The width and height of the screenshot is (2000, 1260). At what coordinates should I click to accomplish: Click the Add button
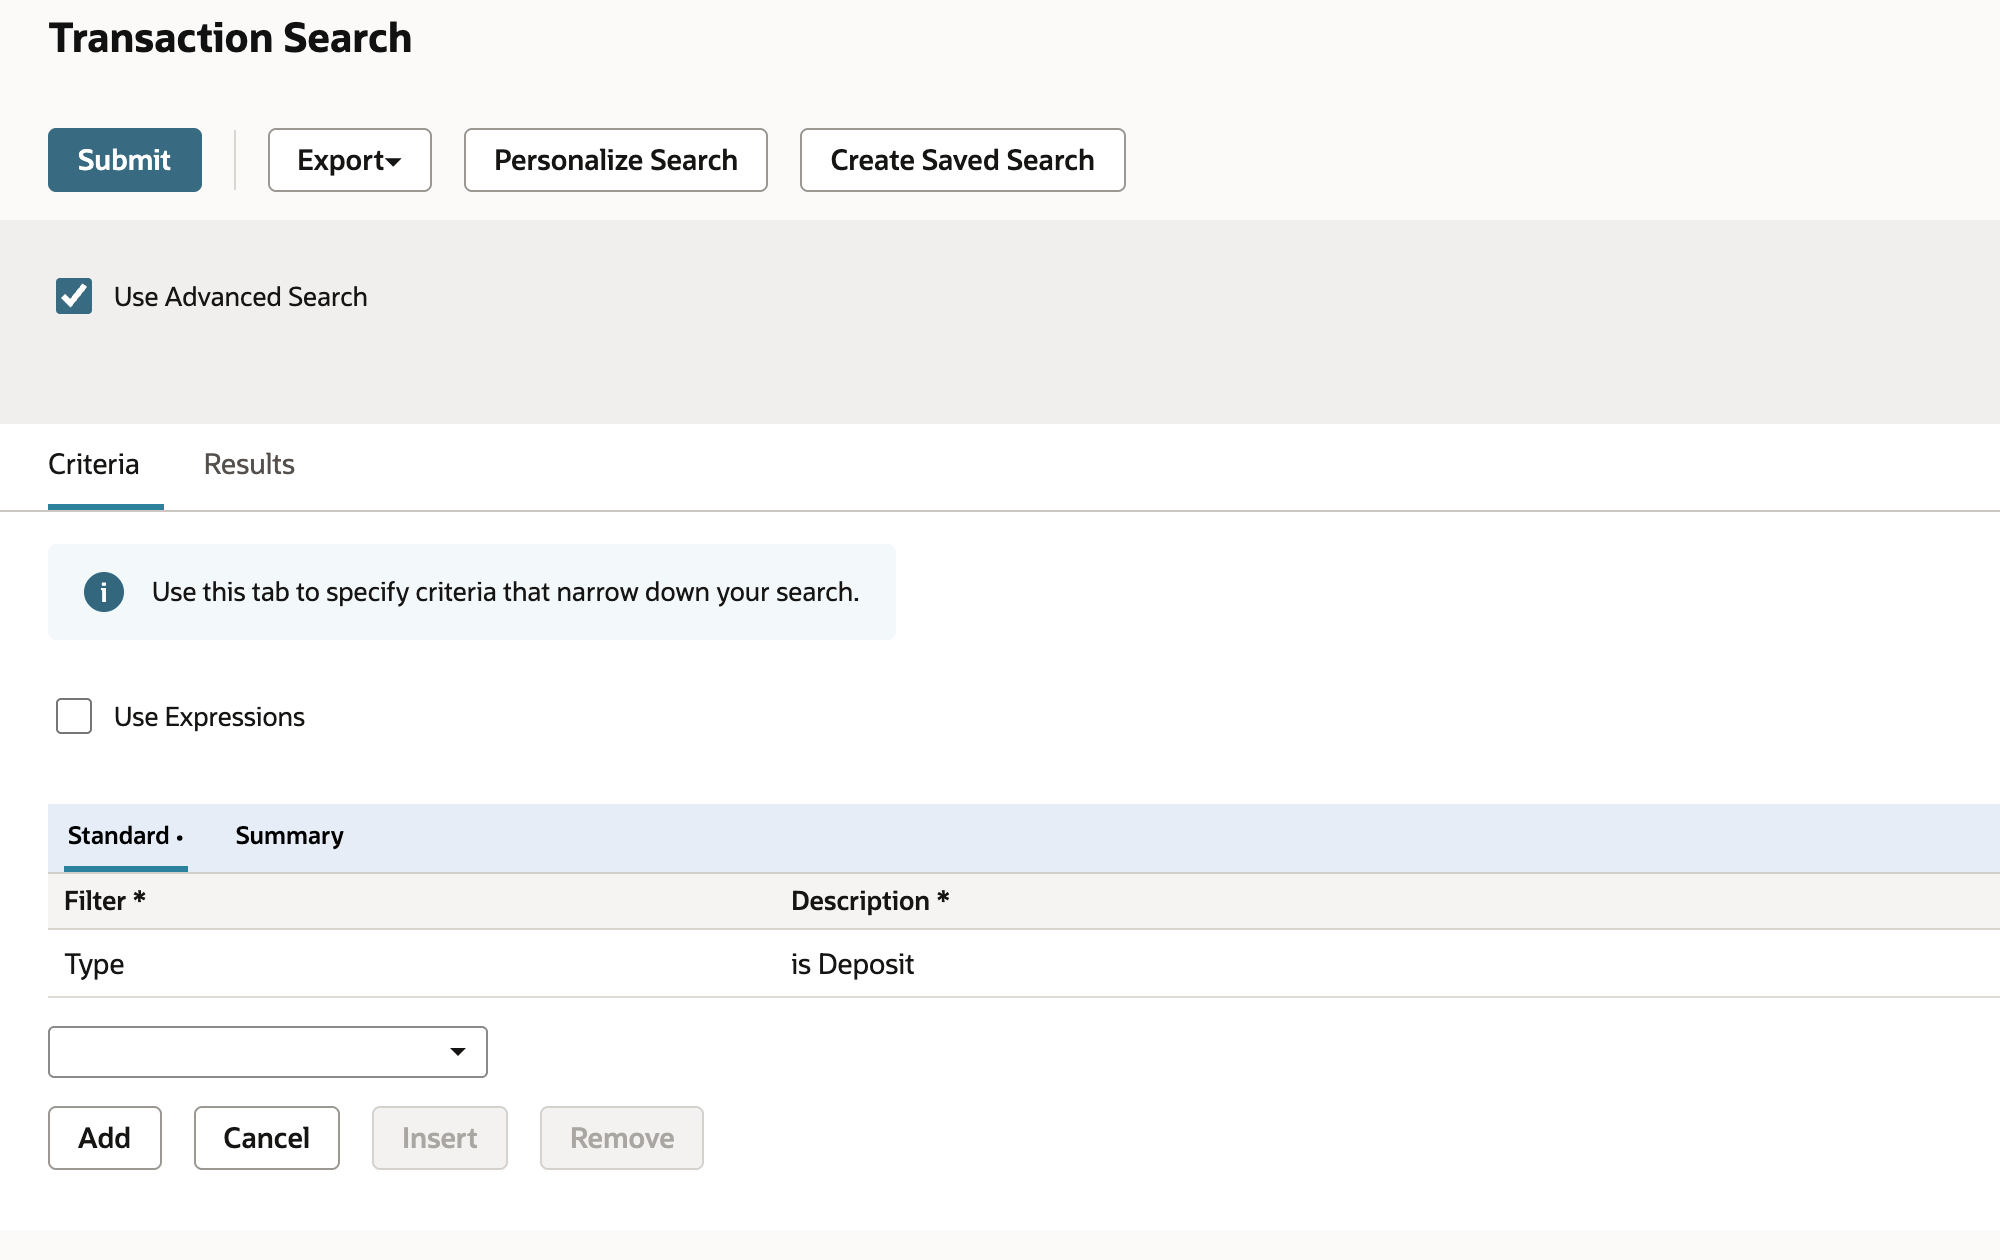click(x=105, y=1138)
